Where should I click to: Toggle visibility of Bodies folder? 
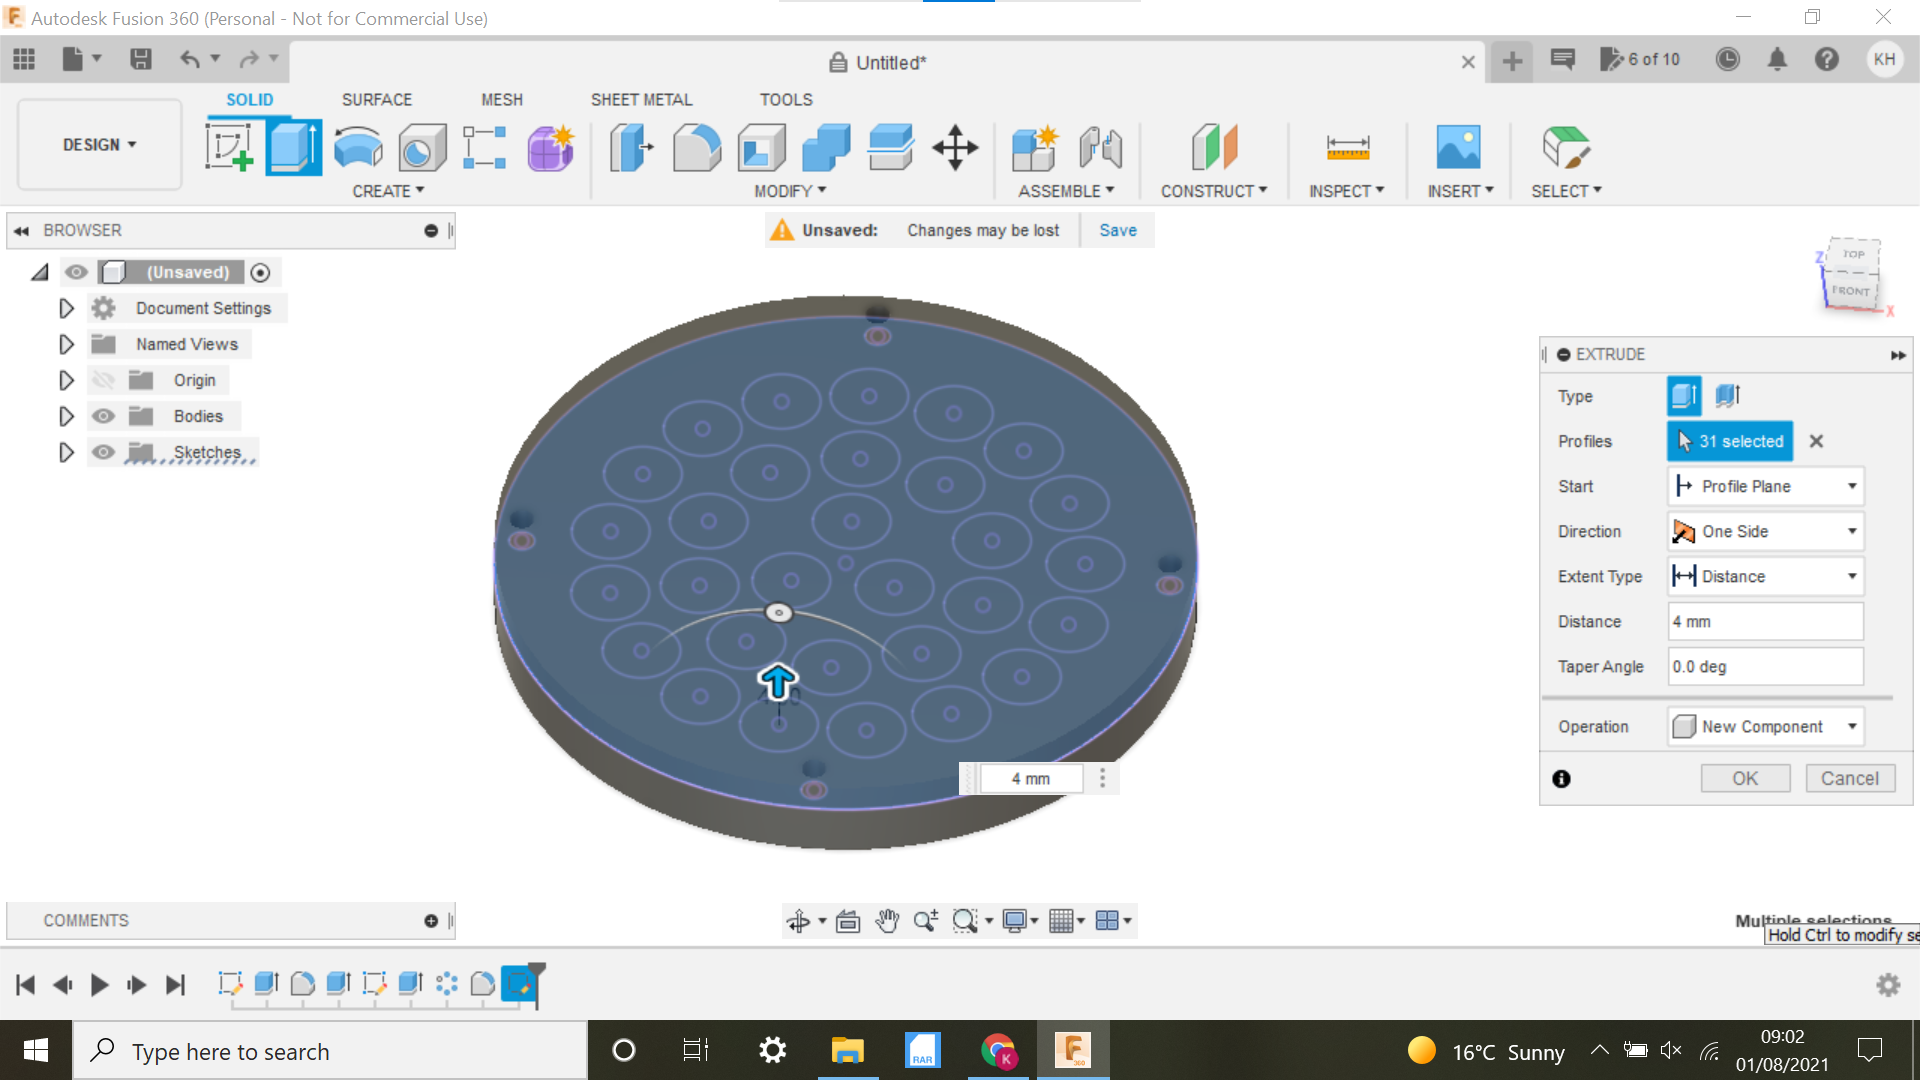104,415
